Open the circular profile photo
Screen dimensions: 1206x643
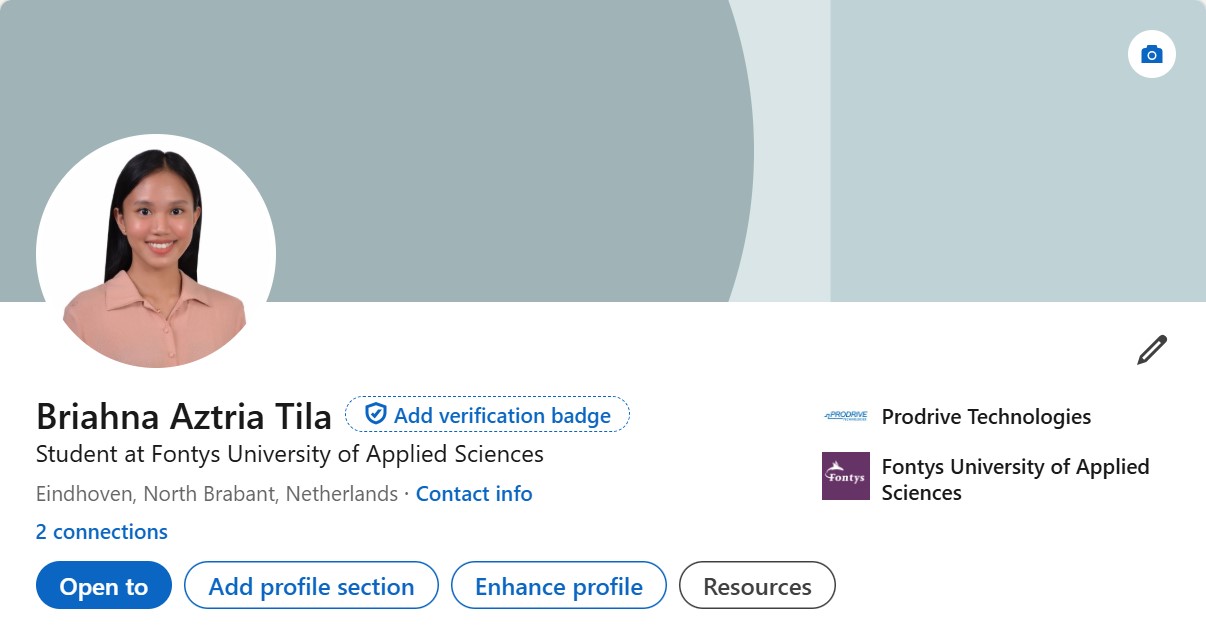[x=156, y=252]
